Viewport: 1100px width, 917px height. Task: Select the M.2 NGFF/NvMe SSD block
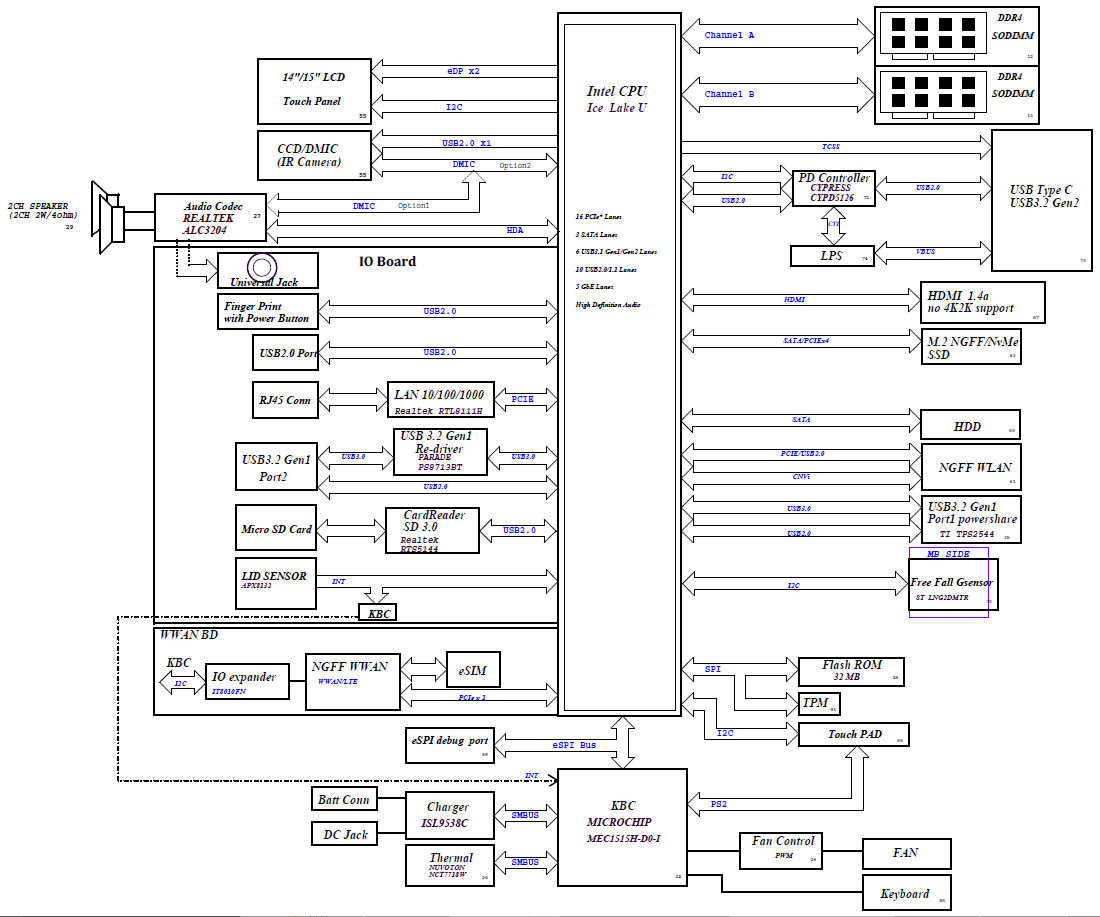971,347
